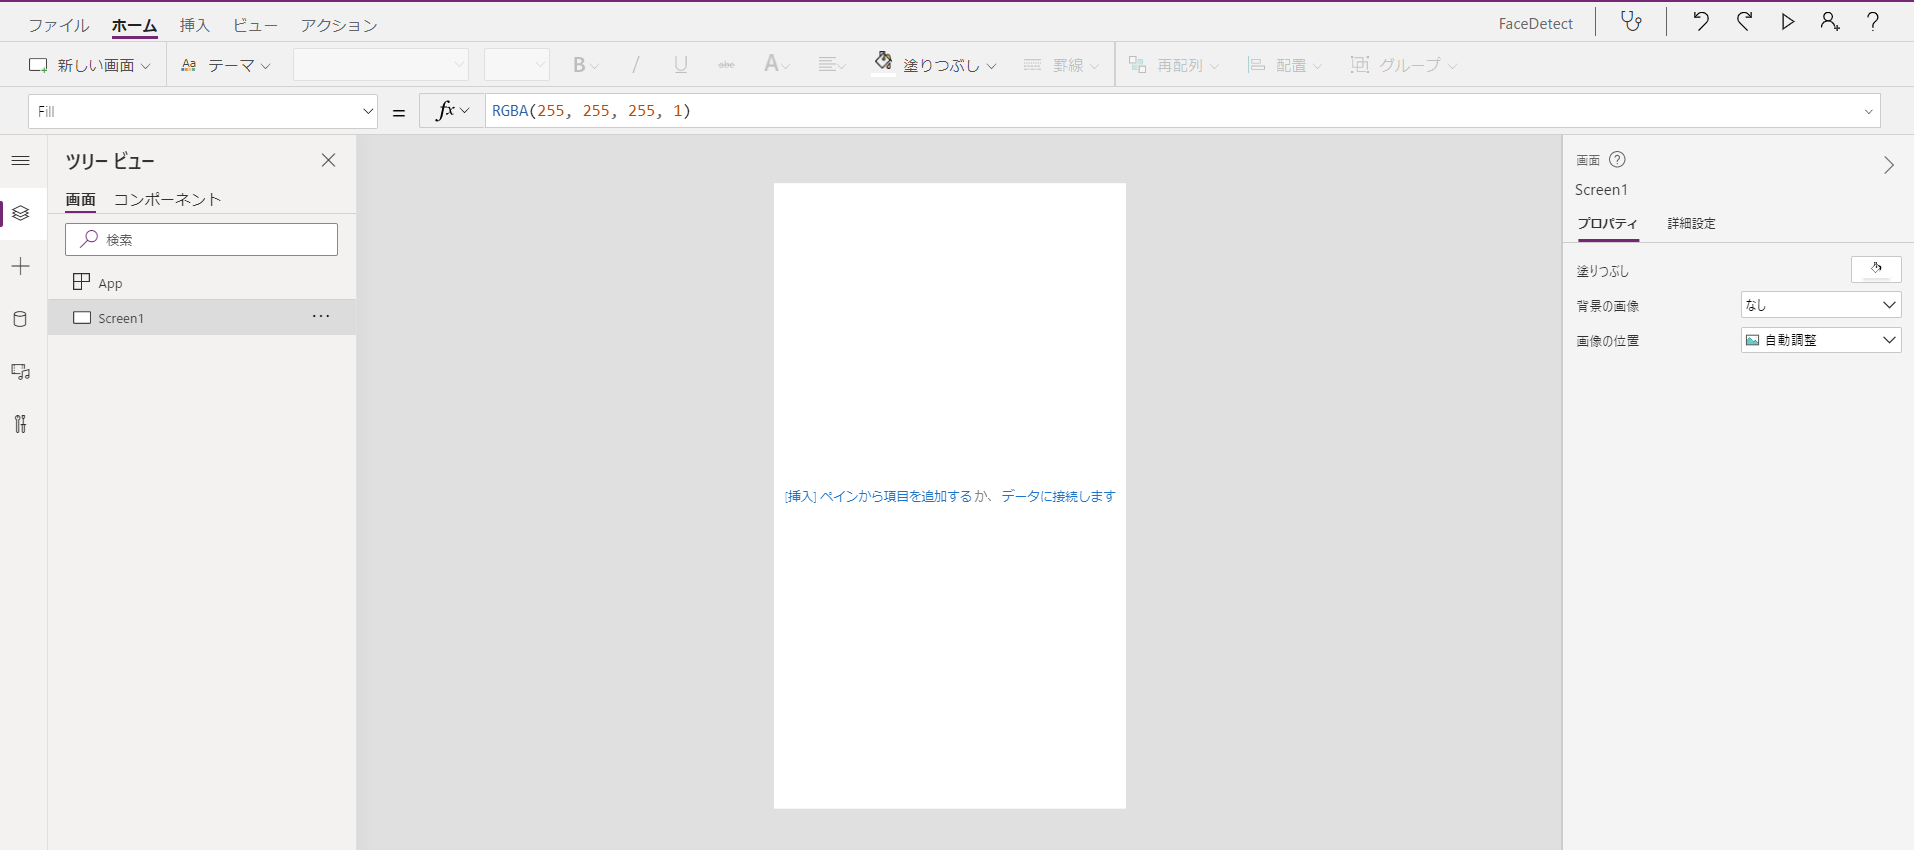Open the アクション menu tab
The height and width of the screenshot is (850, 1914).
click(339, 25)
